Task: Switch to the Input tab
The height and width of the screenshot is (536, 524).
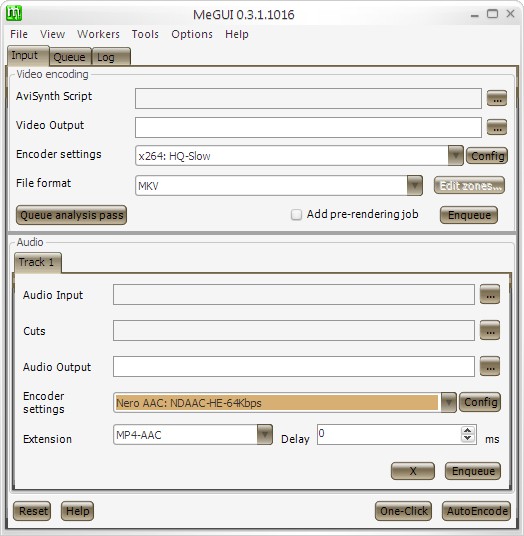Action: click(28, 55)
